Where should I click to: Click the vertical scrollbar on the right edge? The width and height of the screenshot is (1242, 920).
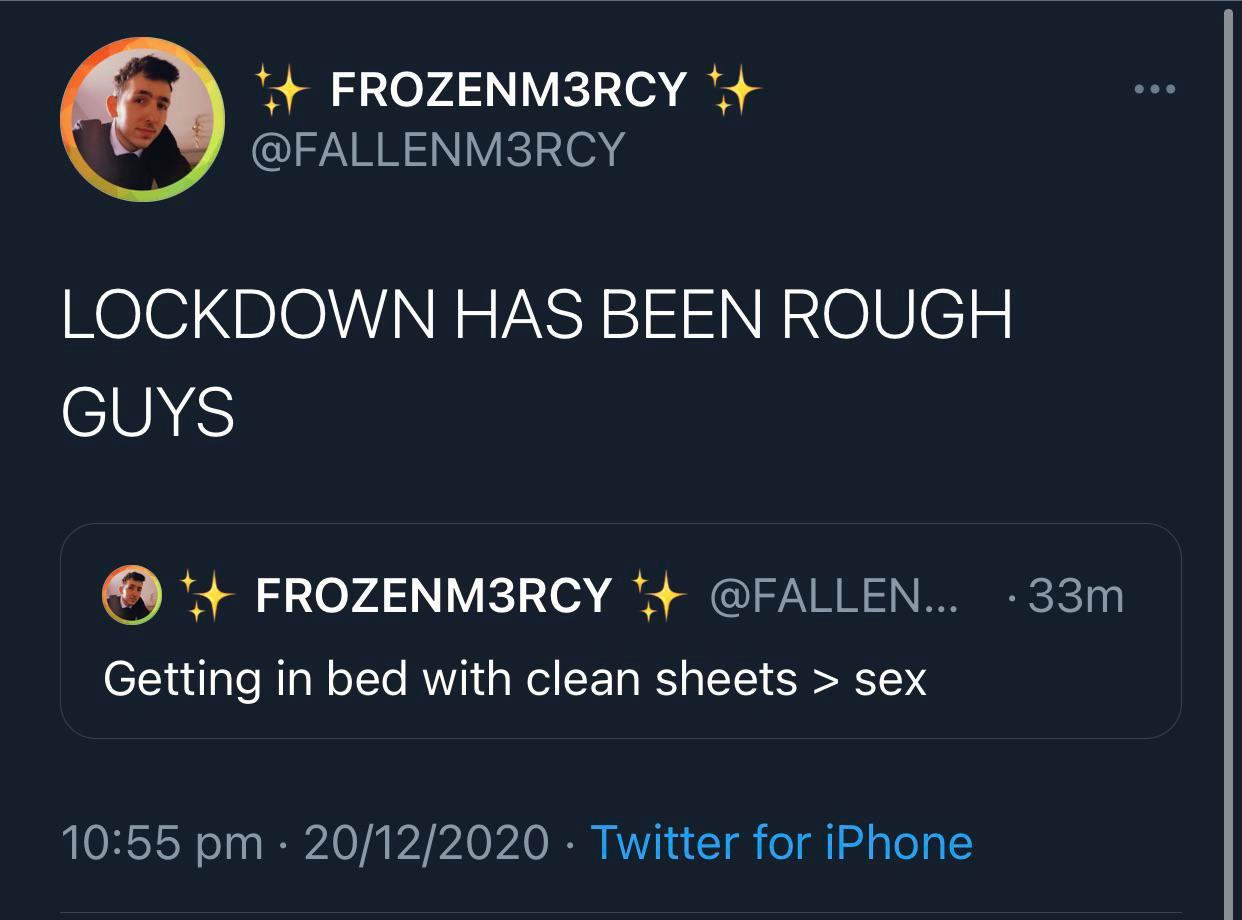(x=1229, y=460)
